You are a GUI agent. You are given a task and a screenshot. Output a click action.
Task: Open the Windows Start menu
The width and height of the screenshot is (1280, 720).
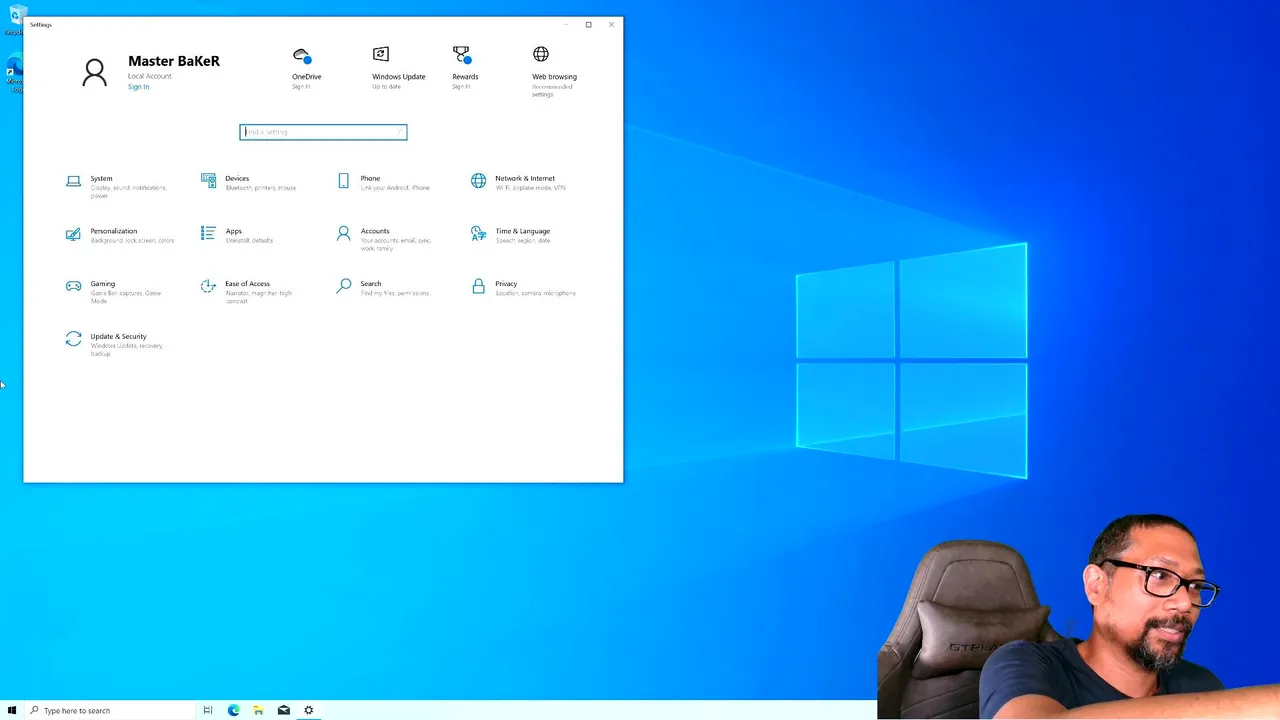pos(12,710)
